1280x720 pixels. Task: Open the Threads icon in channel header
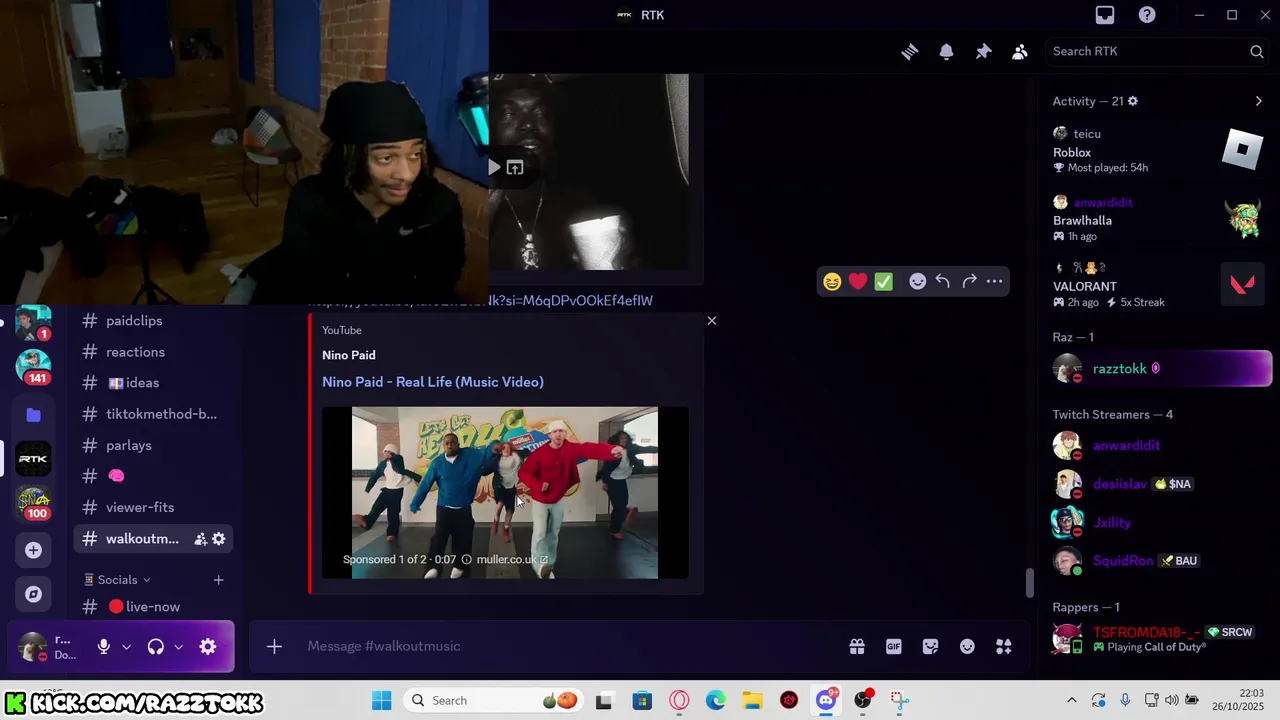pyautogui.click(x=909, y=52)
